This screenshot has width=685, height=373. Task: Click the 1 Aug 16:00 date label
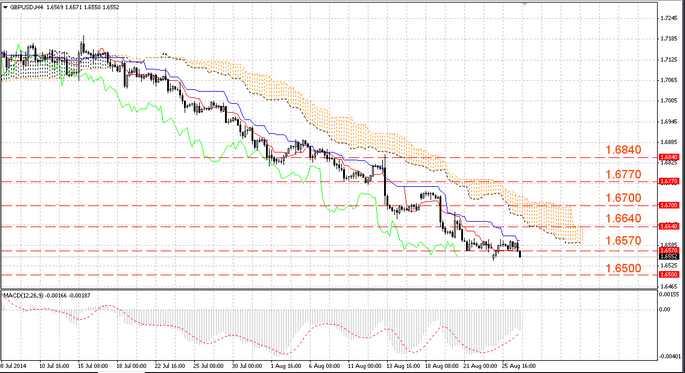tap(286, 366)
